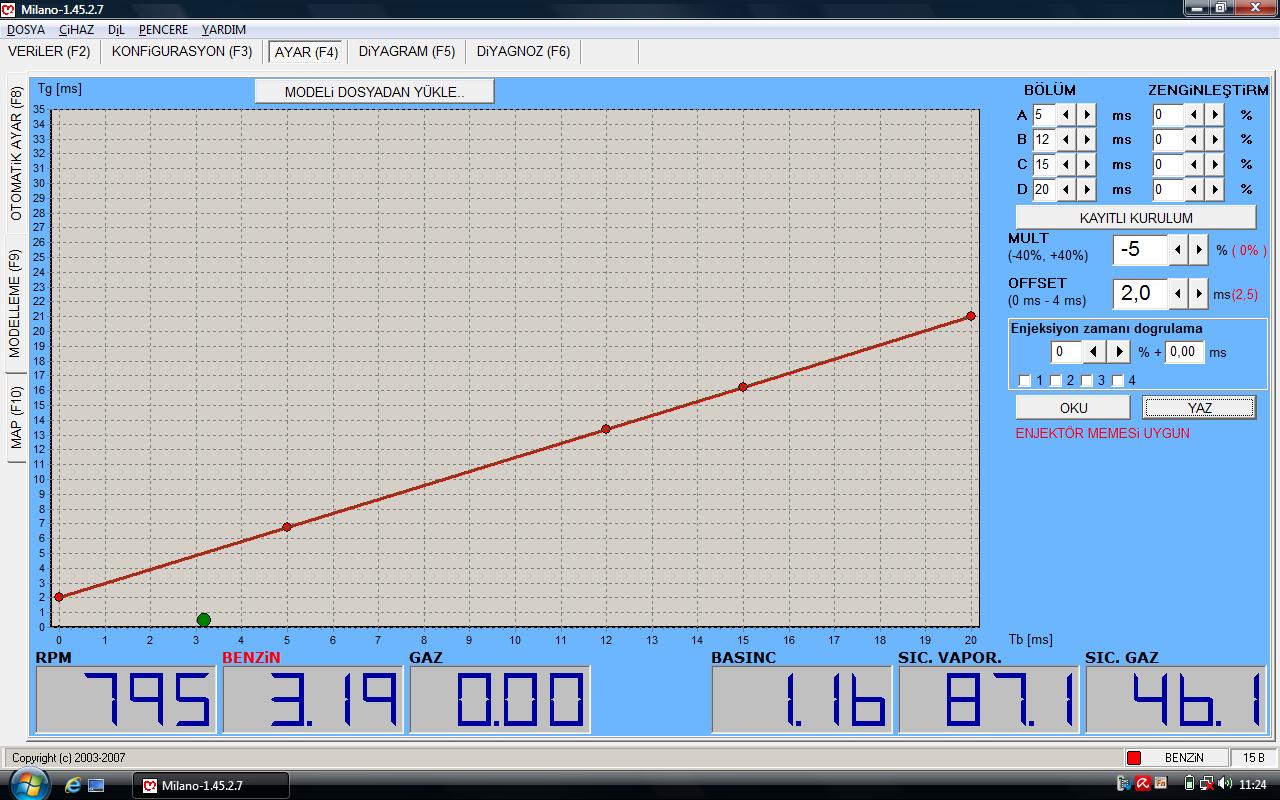Click KAYITLI KURULUM button

(x=1136, y=217)
